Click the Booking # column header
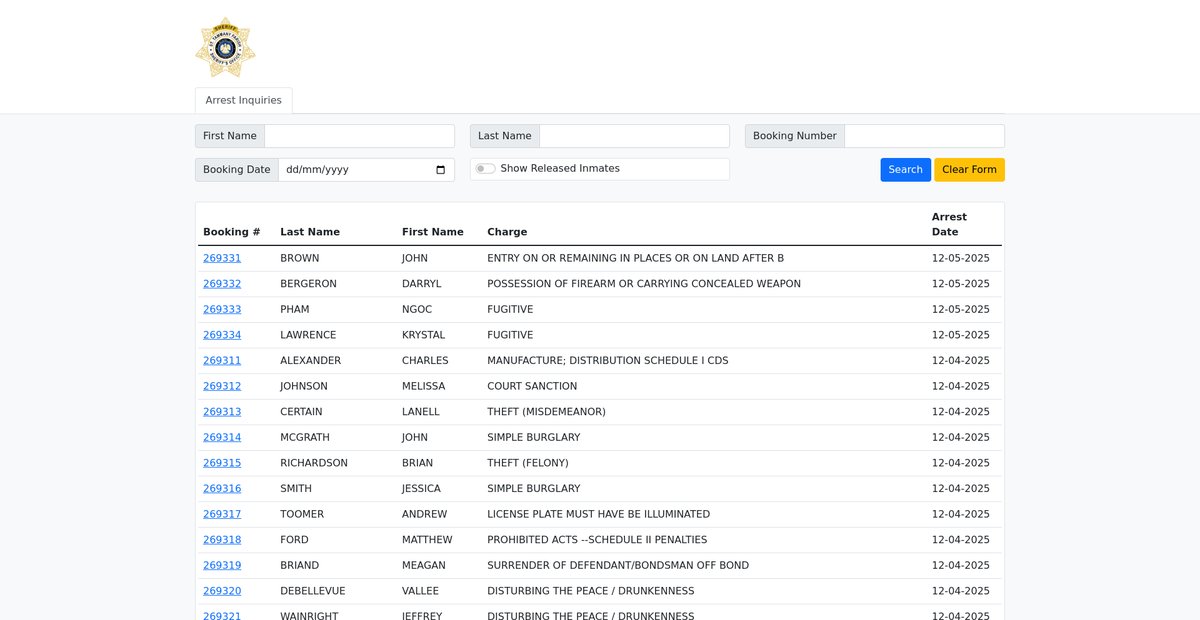Image resolution: width=1200 pixels, height=620 pixels. (x=232, y=232)
